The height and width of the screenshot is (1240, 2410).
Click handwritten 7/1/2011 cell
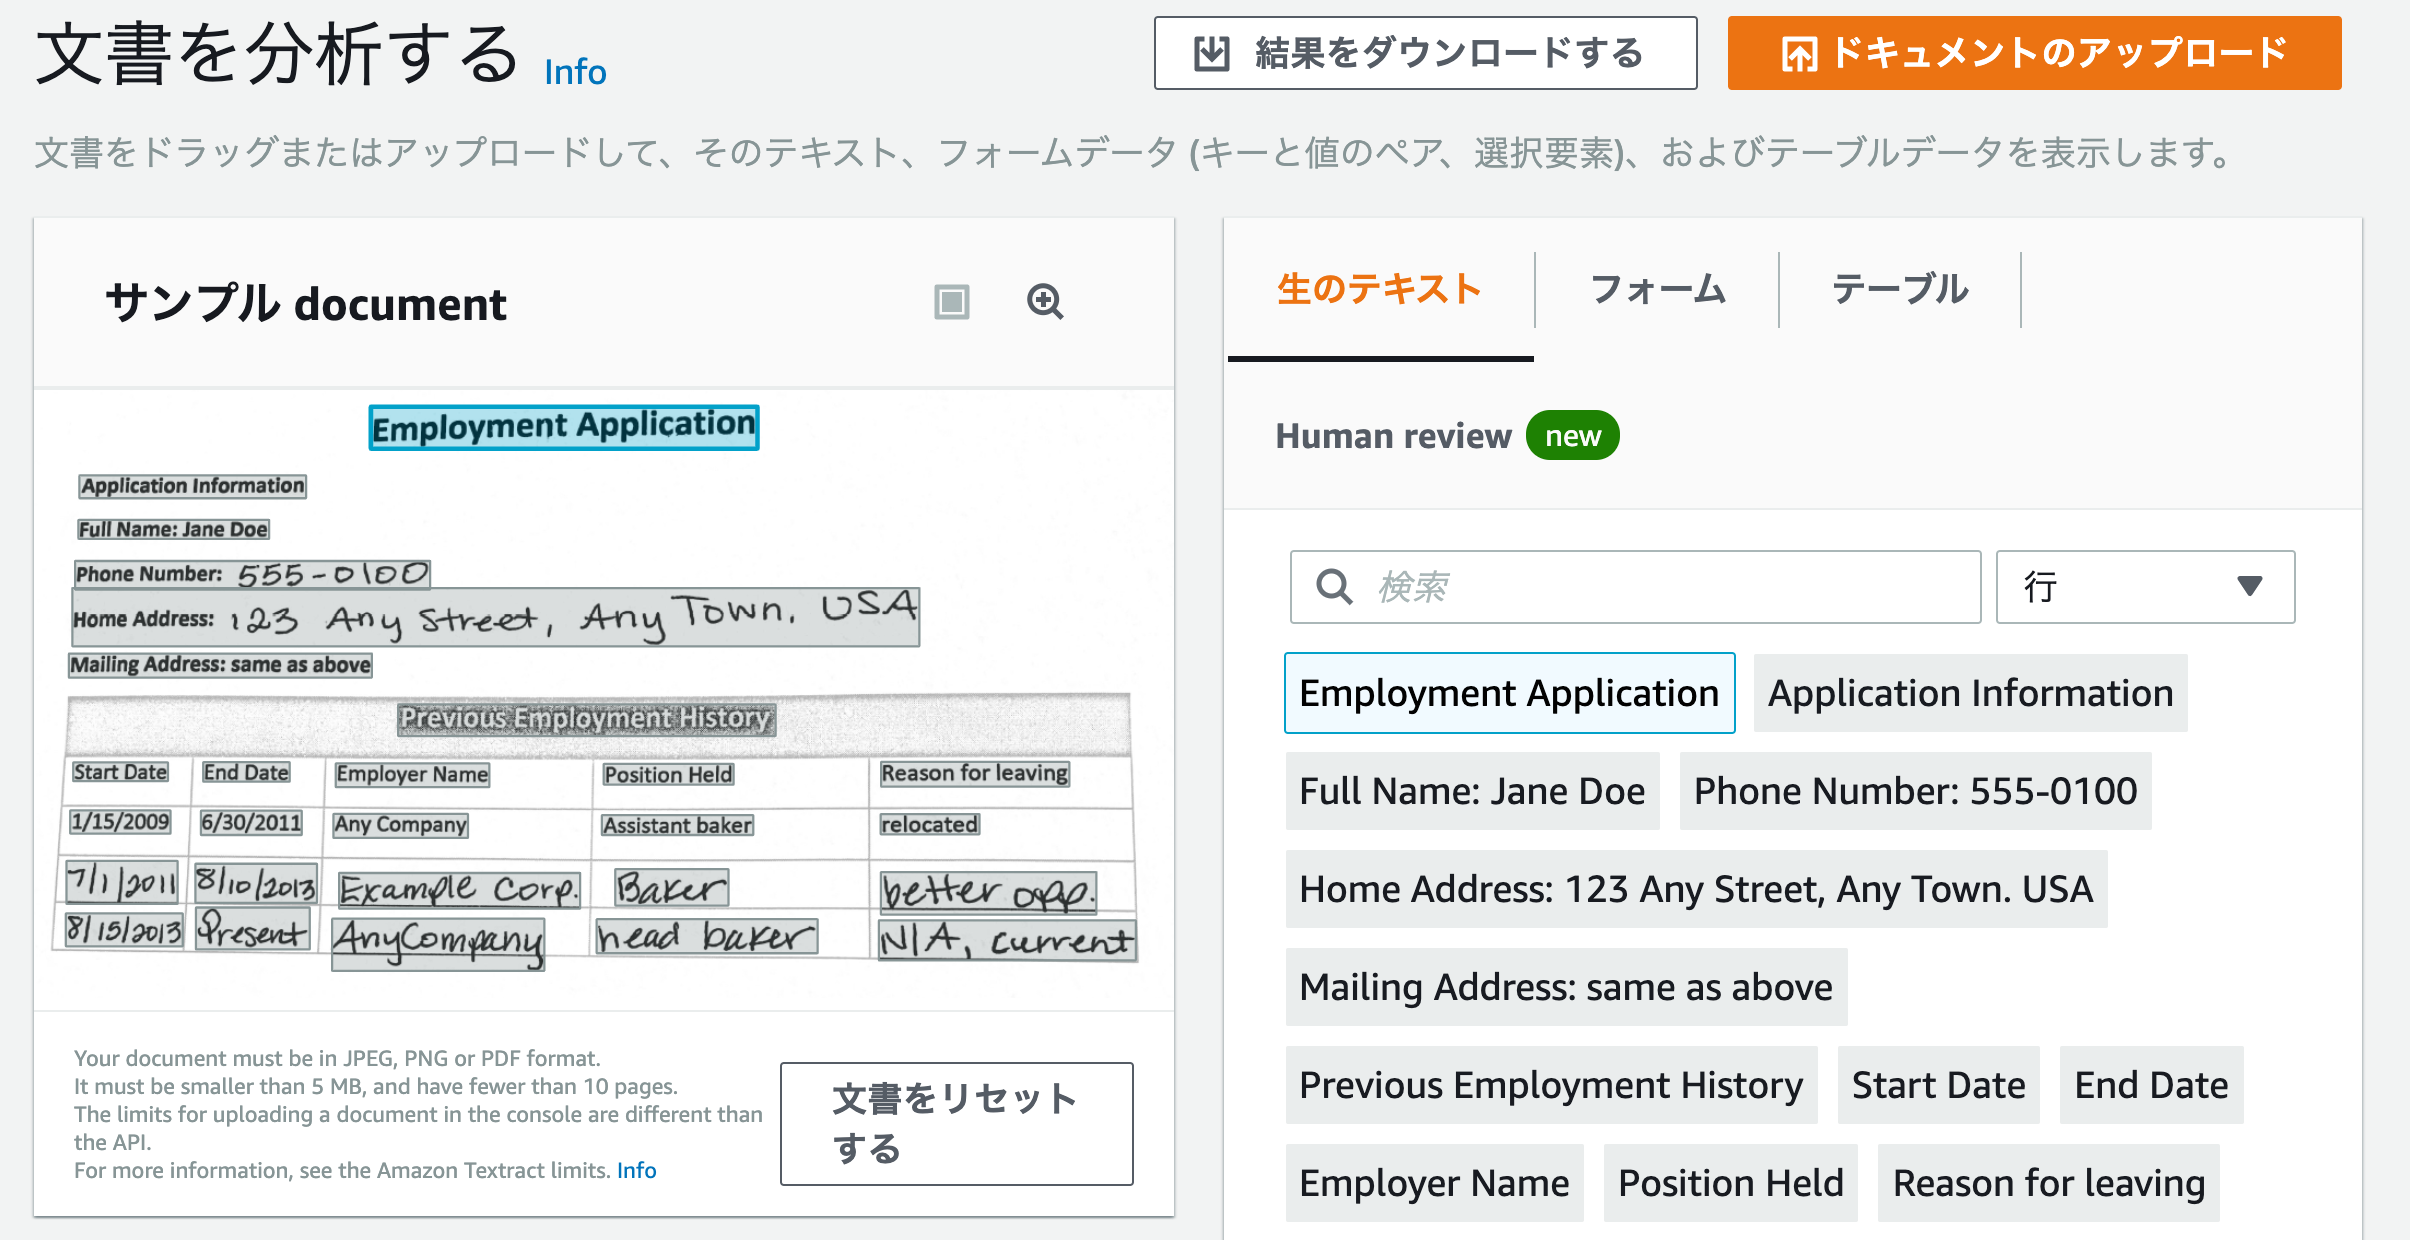[122, 882]
